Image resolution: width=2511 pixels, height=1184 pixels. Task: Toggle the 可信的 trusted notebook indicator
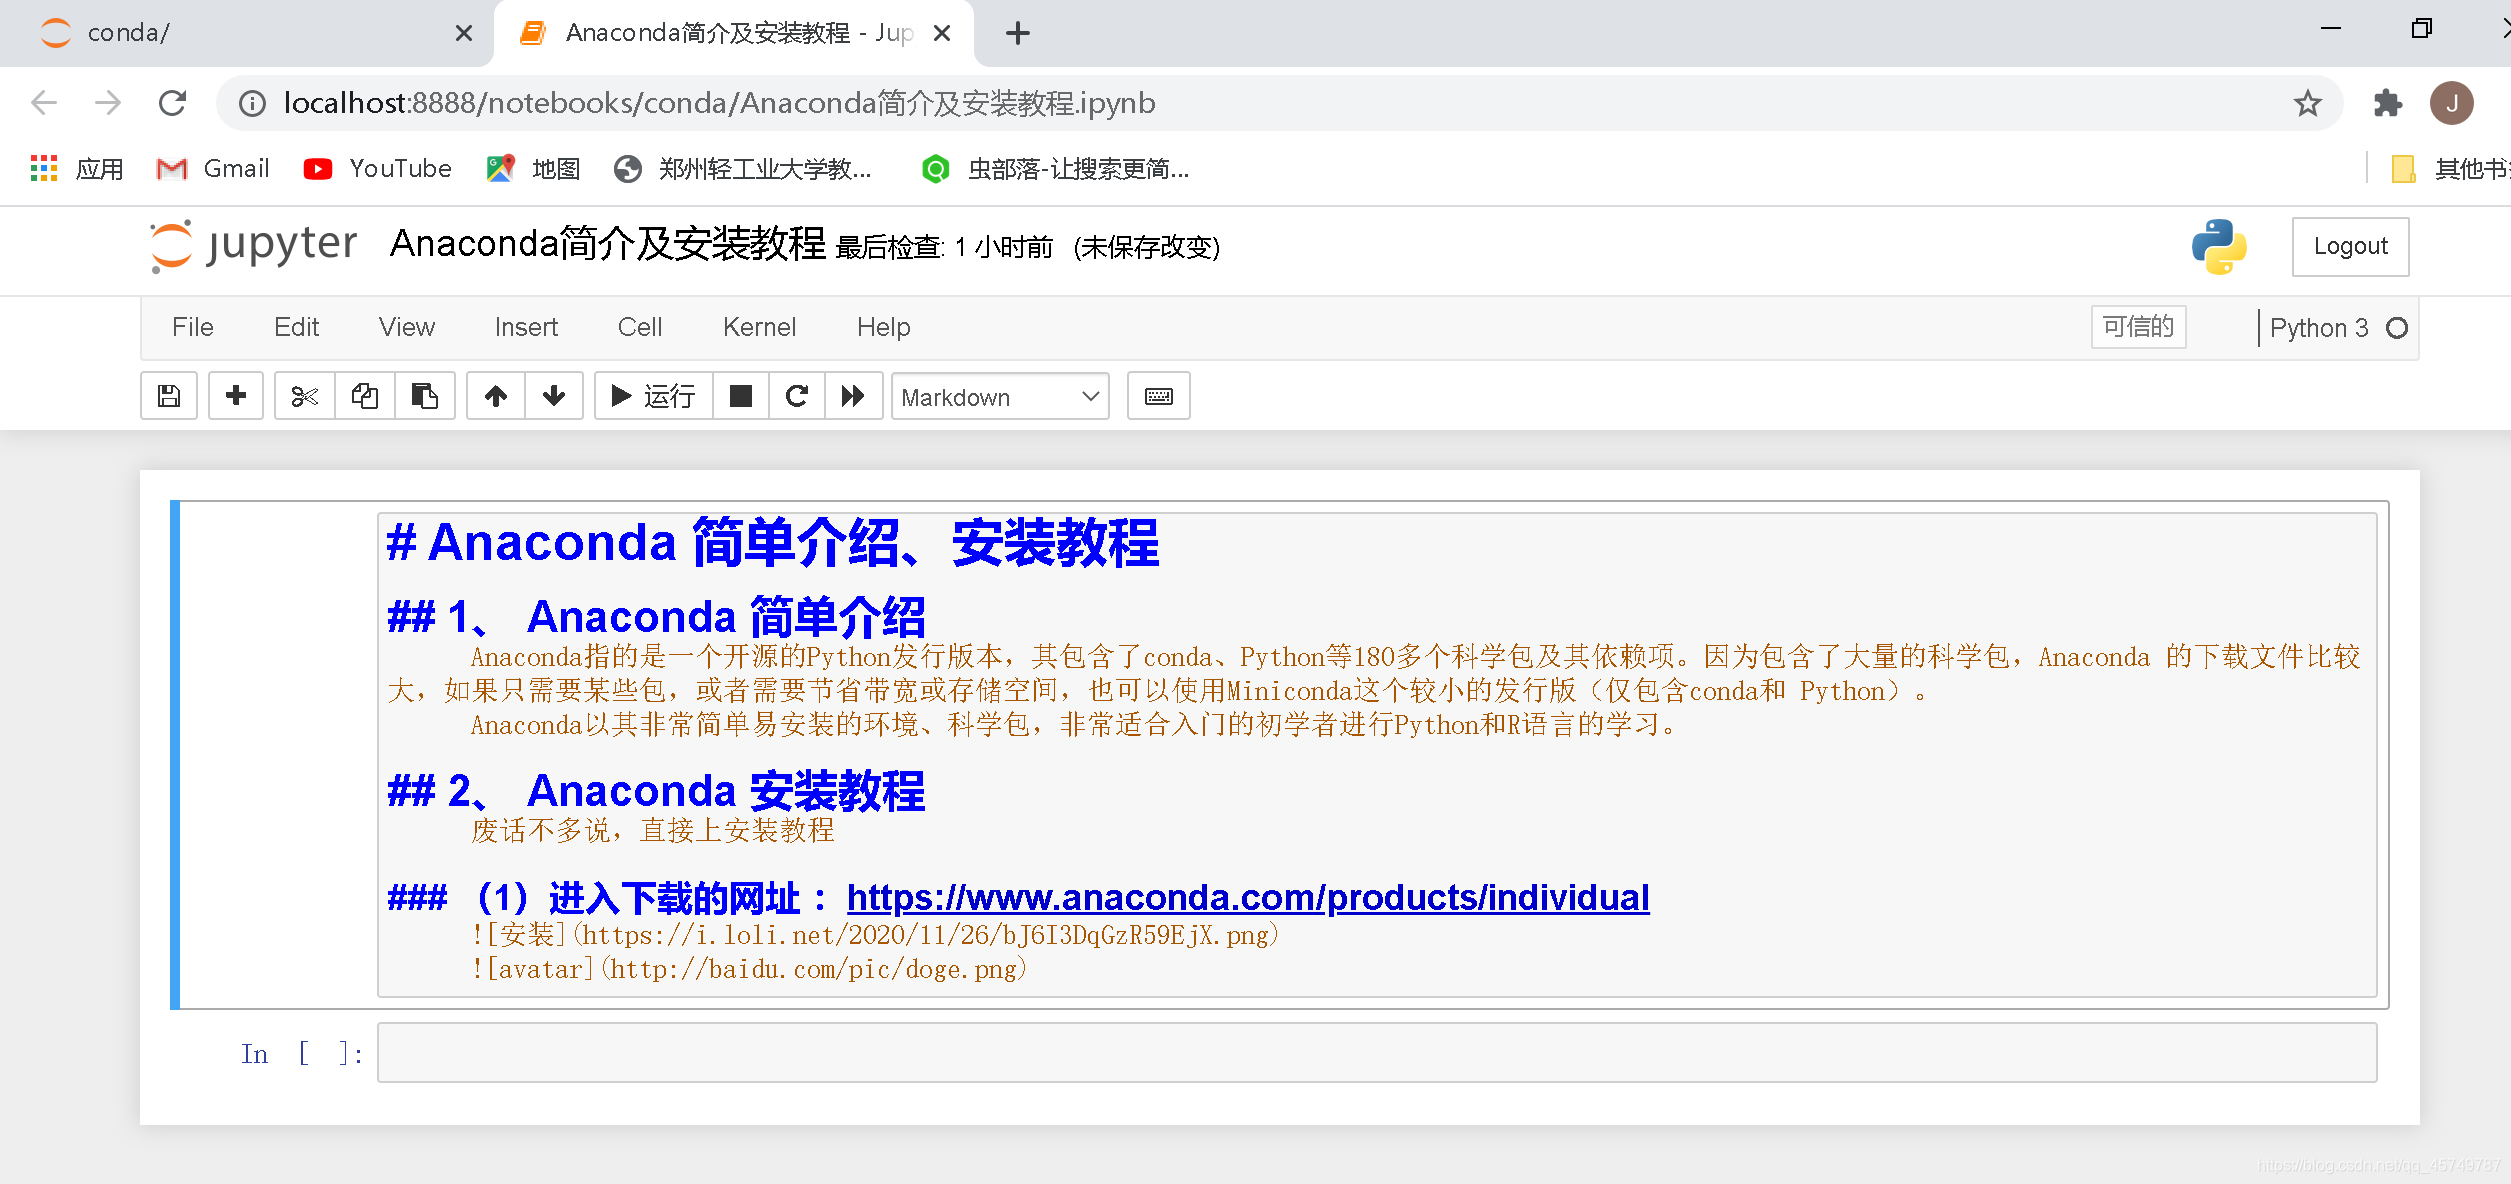point(2138,327)
